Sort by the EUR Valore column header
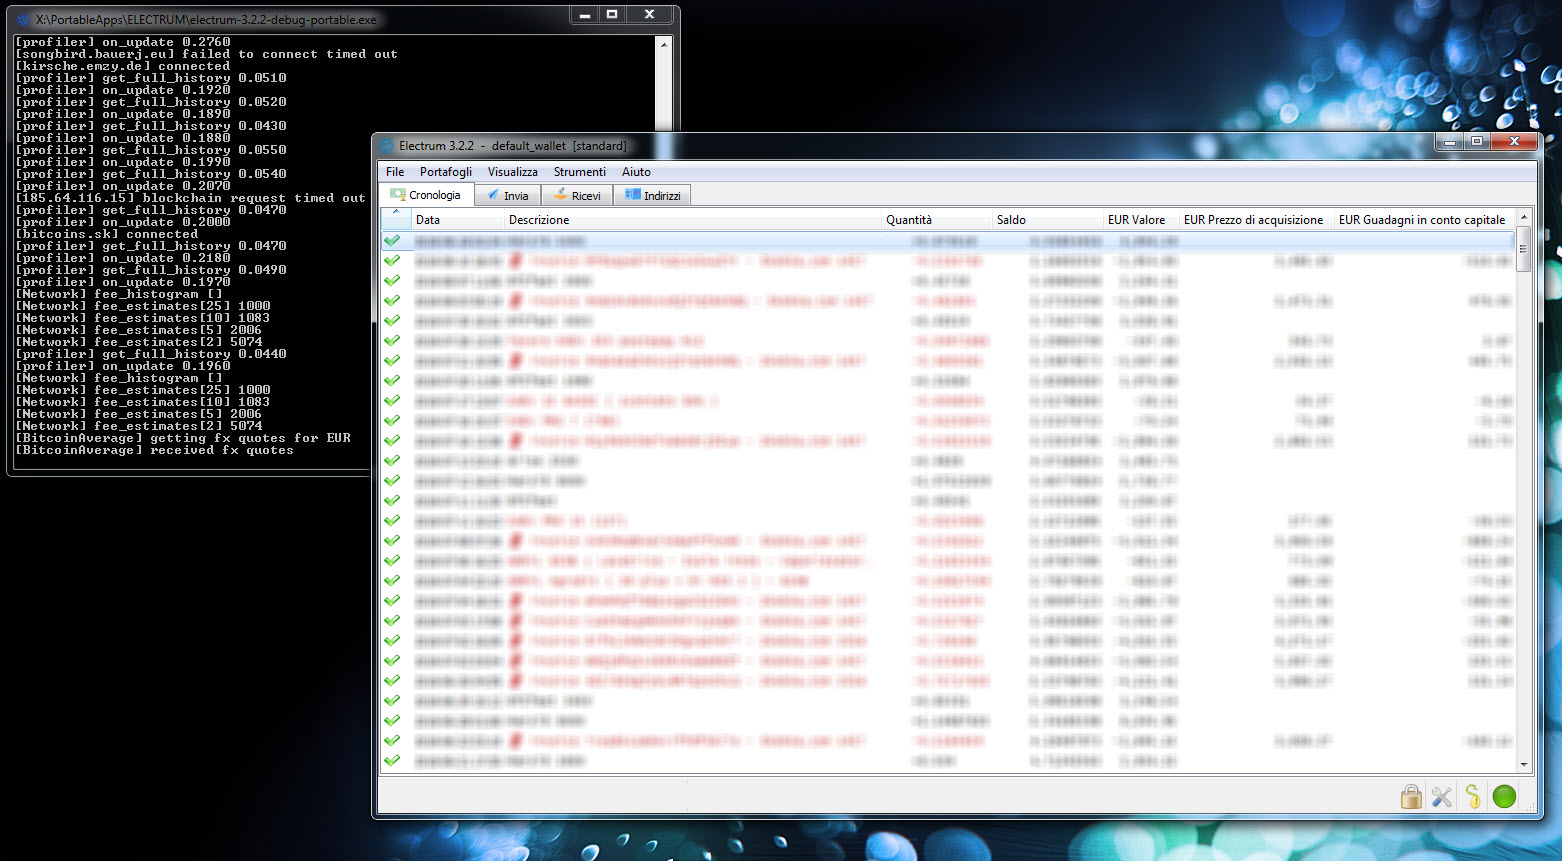The image size is (1562, 861). [1141, 220]
